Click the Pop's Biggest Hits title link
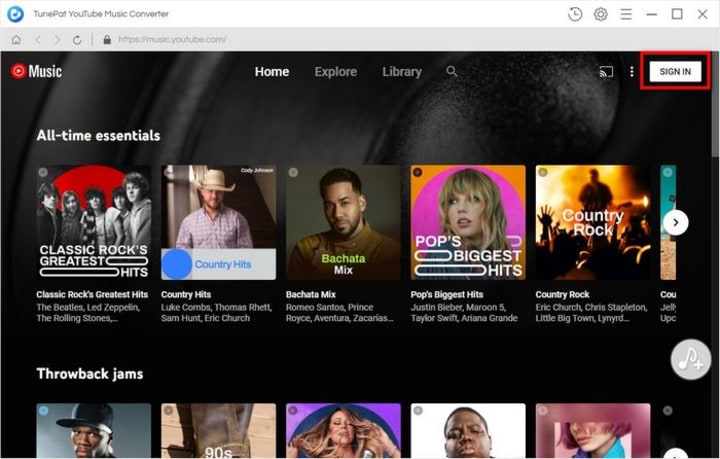Image resolution: width=720 pixels, height=459 pixels. point(447,295)
